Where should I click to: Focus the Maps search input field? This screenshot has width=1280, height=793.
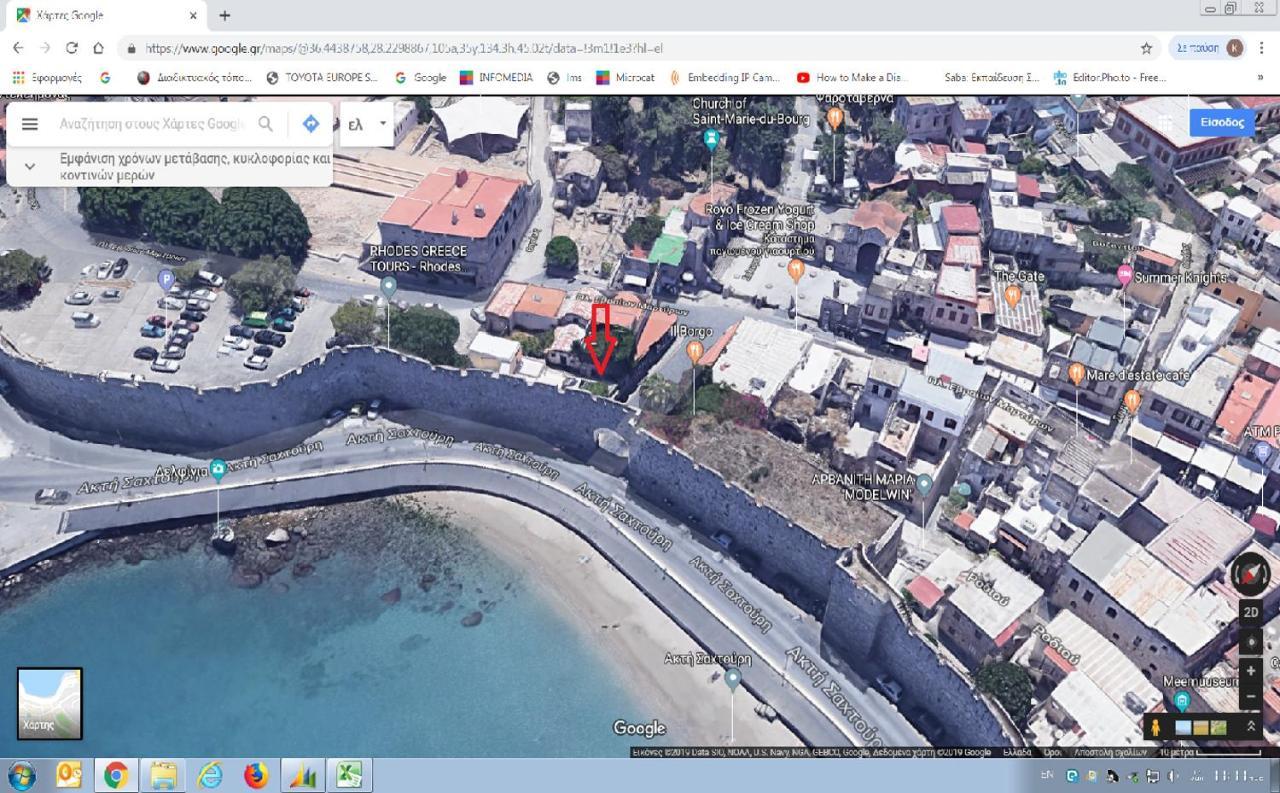coord(151,124)
